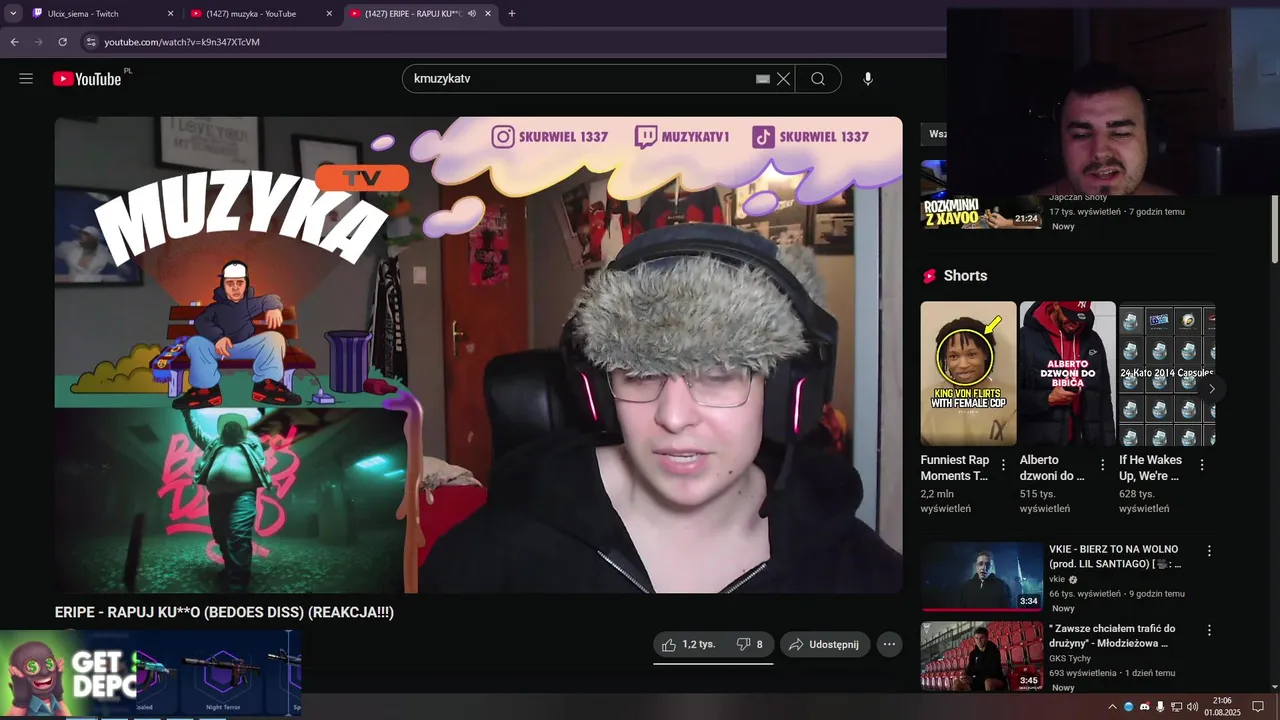Screen dimensions: 1280x720
Task: Open options for Funniest Rap Moments short
Action: 1003,465
